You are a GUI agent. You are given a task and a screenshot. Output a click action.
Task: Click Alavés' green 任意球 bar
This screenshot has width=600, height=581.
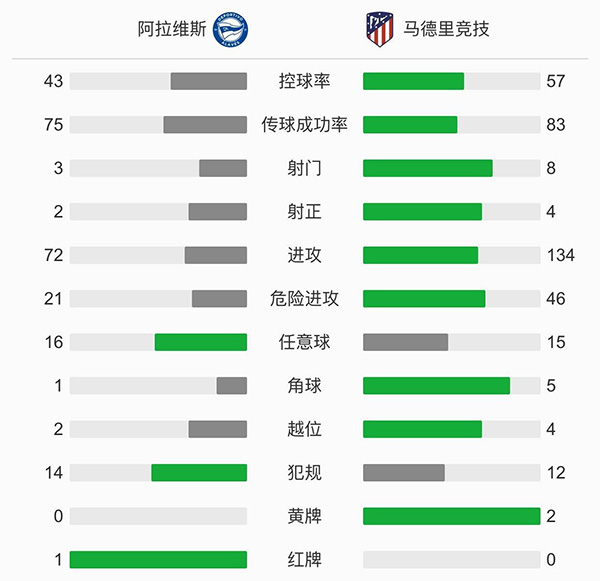tap(200, 342)
